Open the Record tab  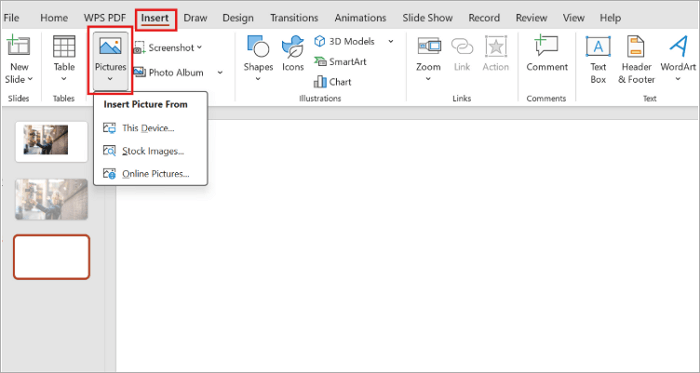(x=484, y=18)
